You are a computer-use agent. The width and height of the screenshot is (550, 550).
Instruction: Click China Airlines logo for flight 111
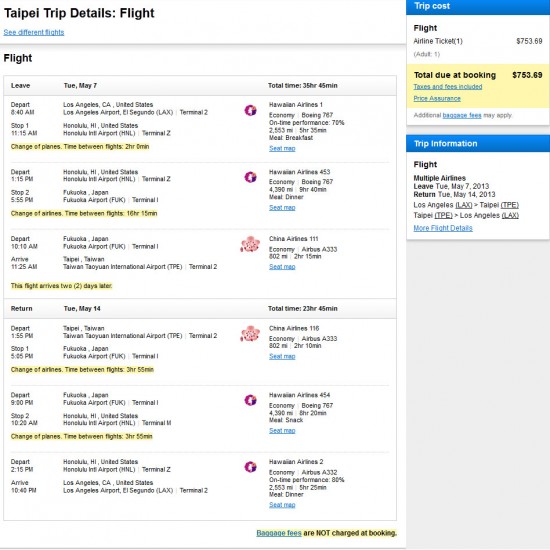[250, 244]
